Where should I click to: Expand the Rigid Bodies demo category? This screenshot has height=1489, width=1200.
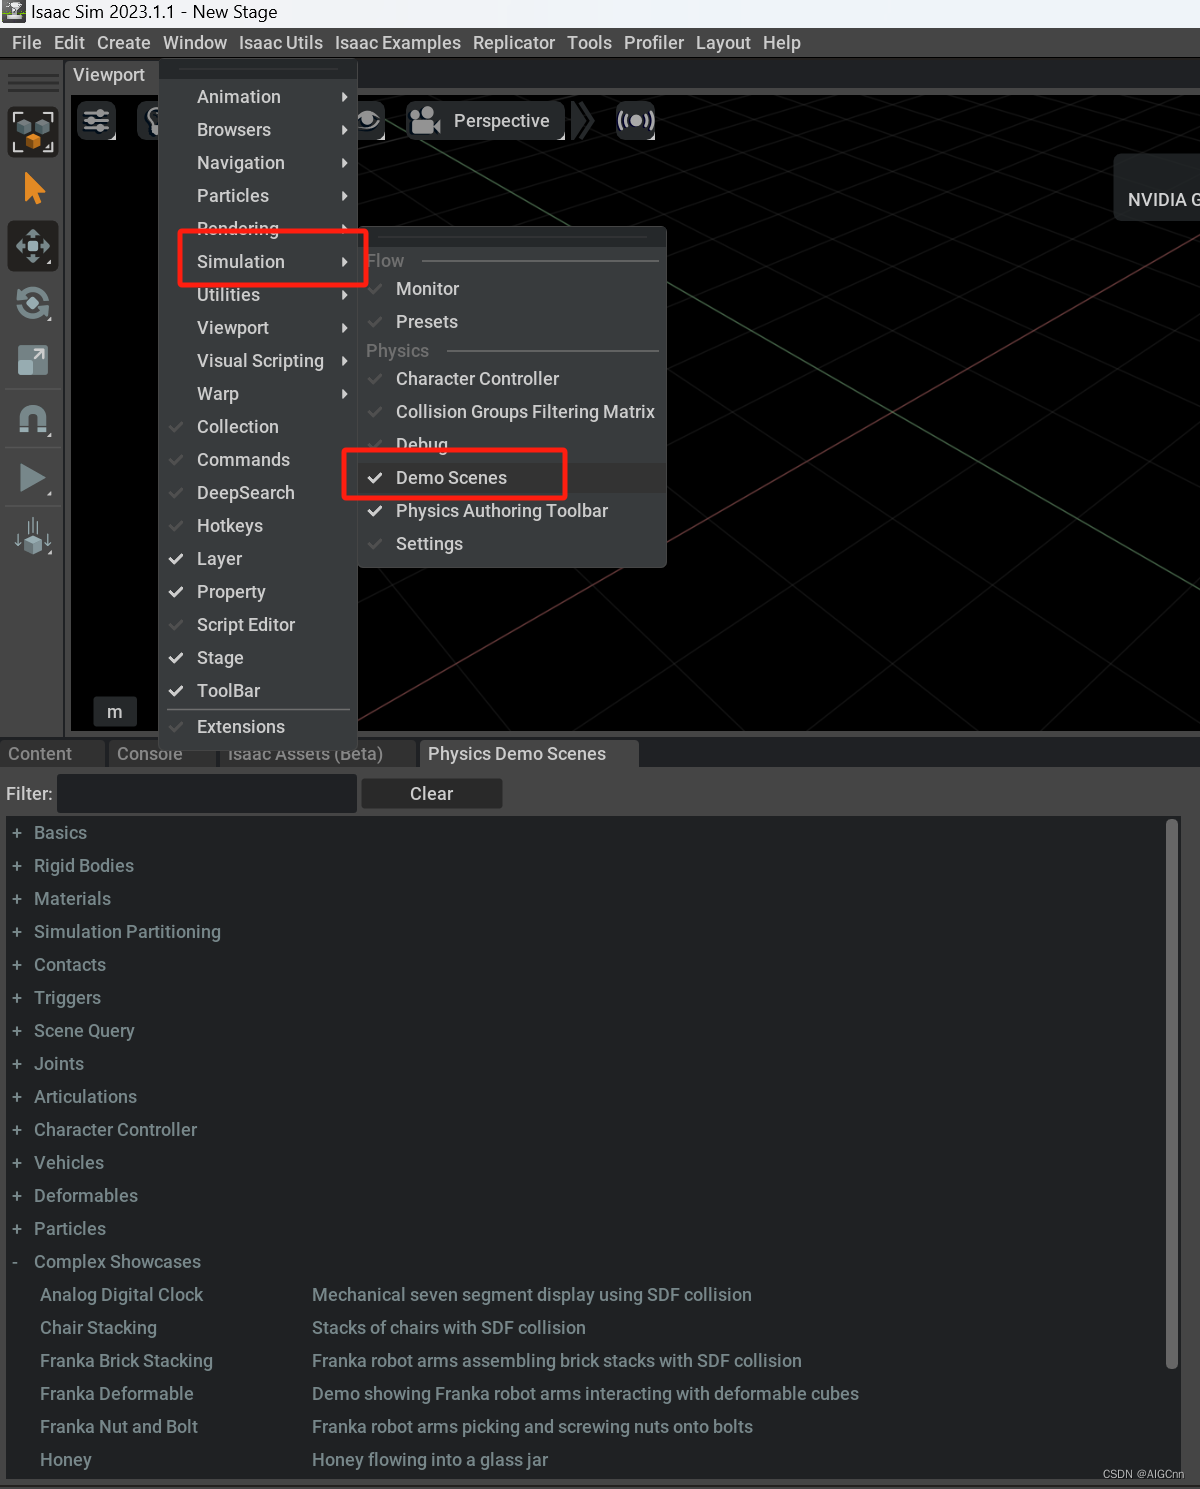tap(16, 866)
